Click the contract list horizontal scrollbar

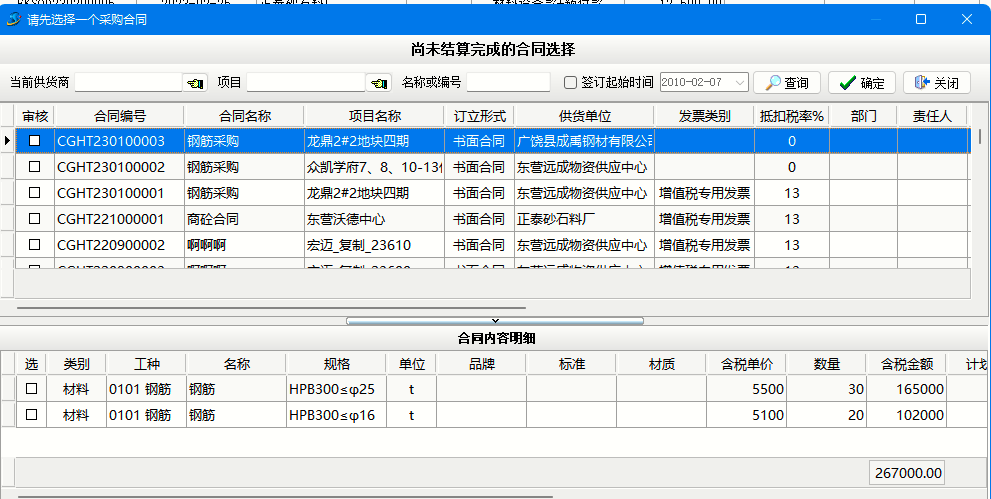(x=270, y=308)
